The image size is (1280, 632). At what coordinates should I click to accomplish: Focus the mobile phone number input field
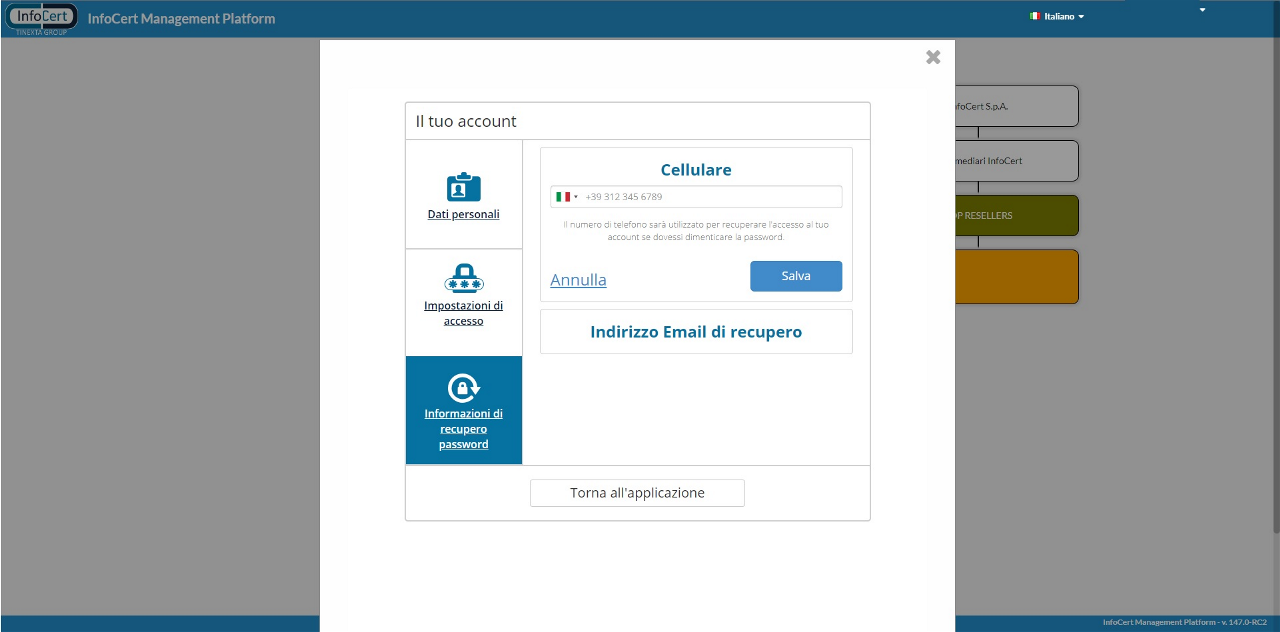coord(710,197)
